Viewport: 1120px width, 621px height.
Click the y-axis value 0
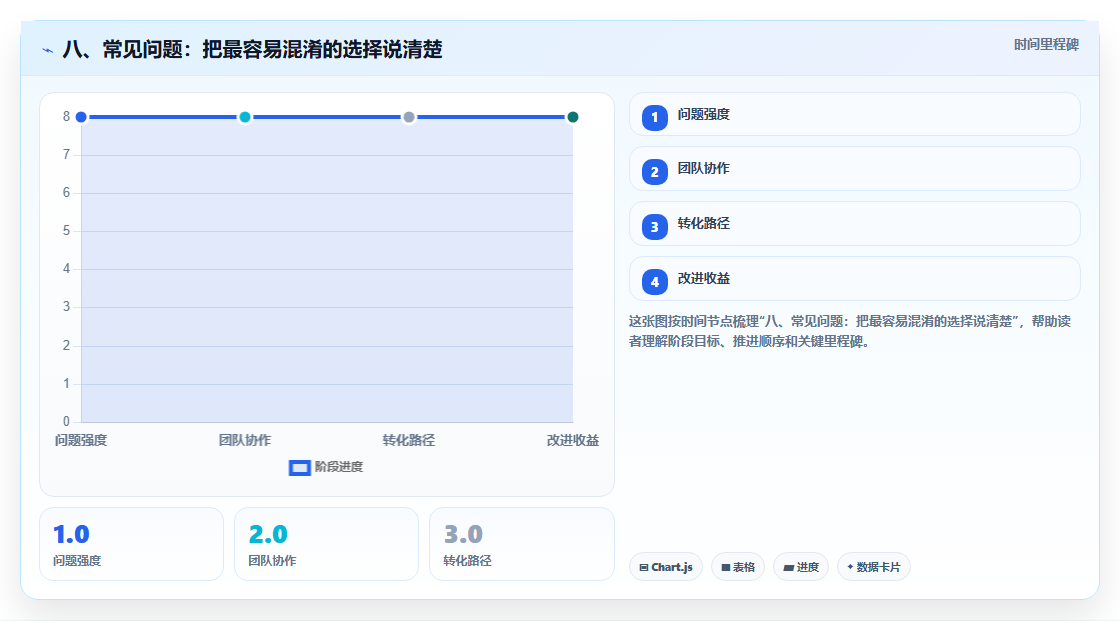coord(66,422)
